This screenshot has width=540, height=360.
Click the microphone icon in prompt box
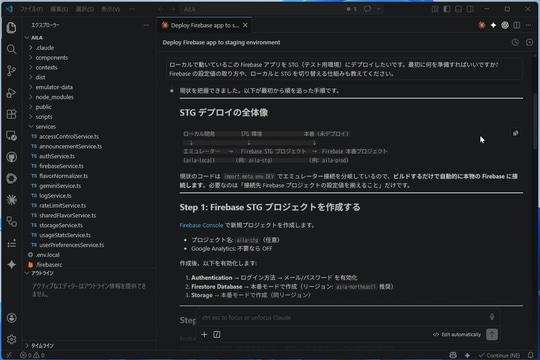(x=492, y=317)
